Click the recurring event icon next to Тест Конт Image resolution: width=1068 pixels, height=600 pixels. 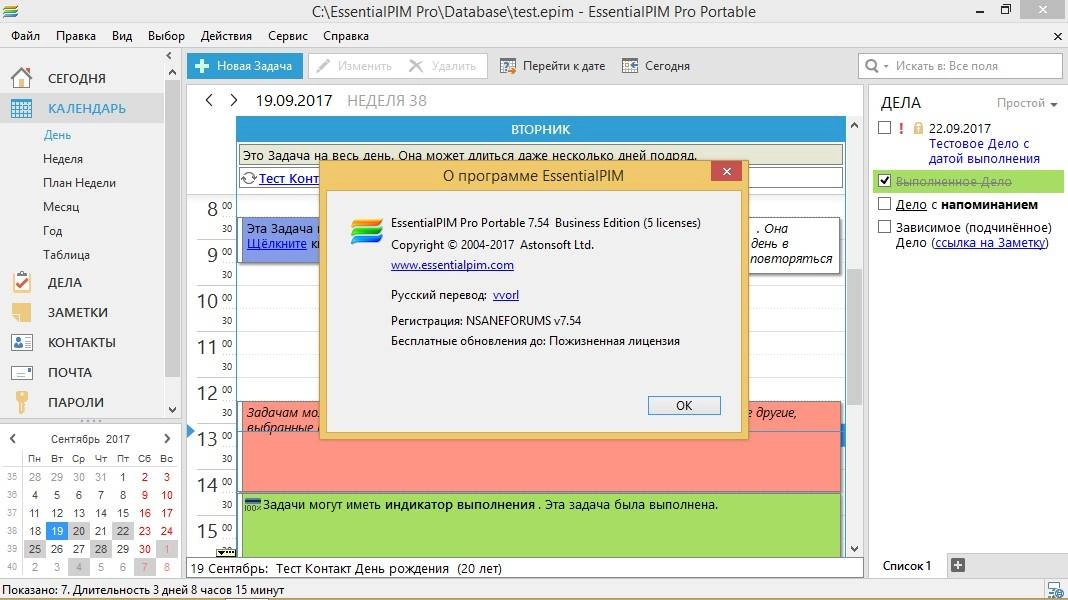point(249,178)
